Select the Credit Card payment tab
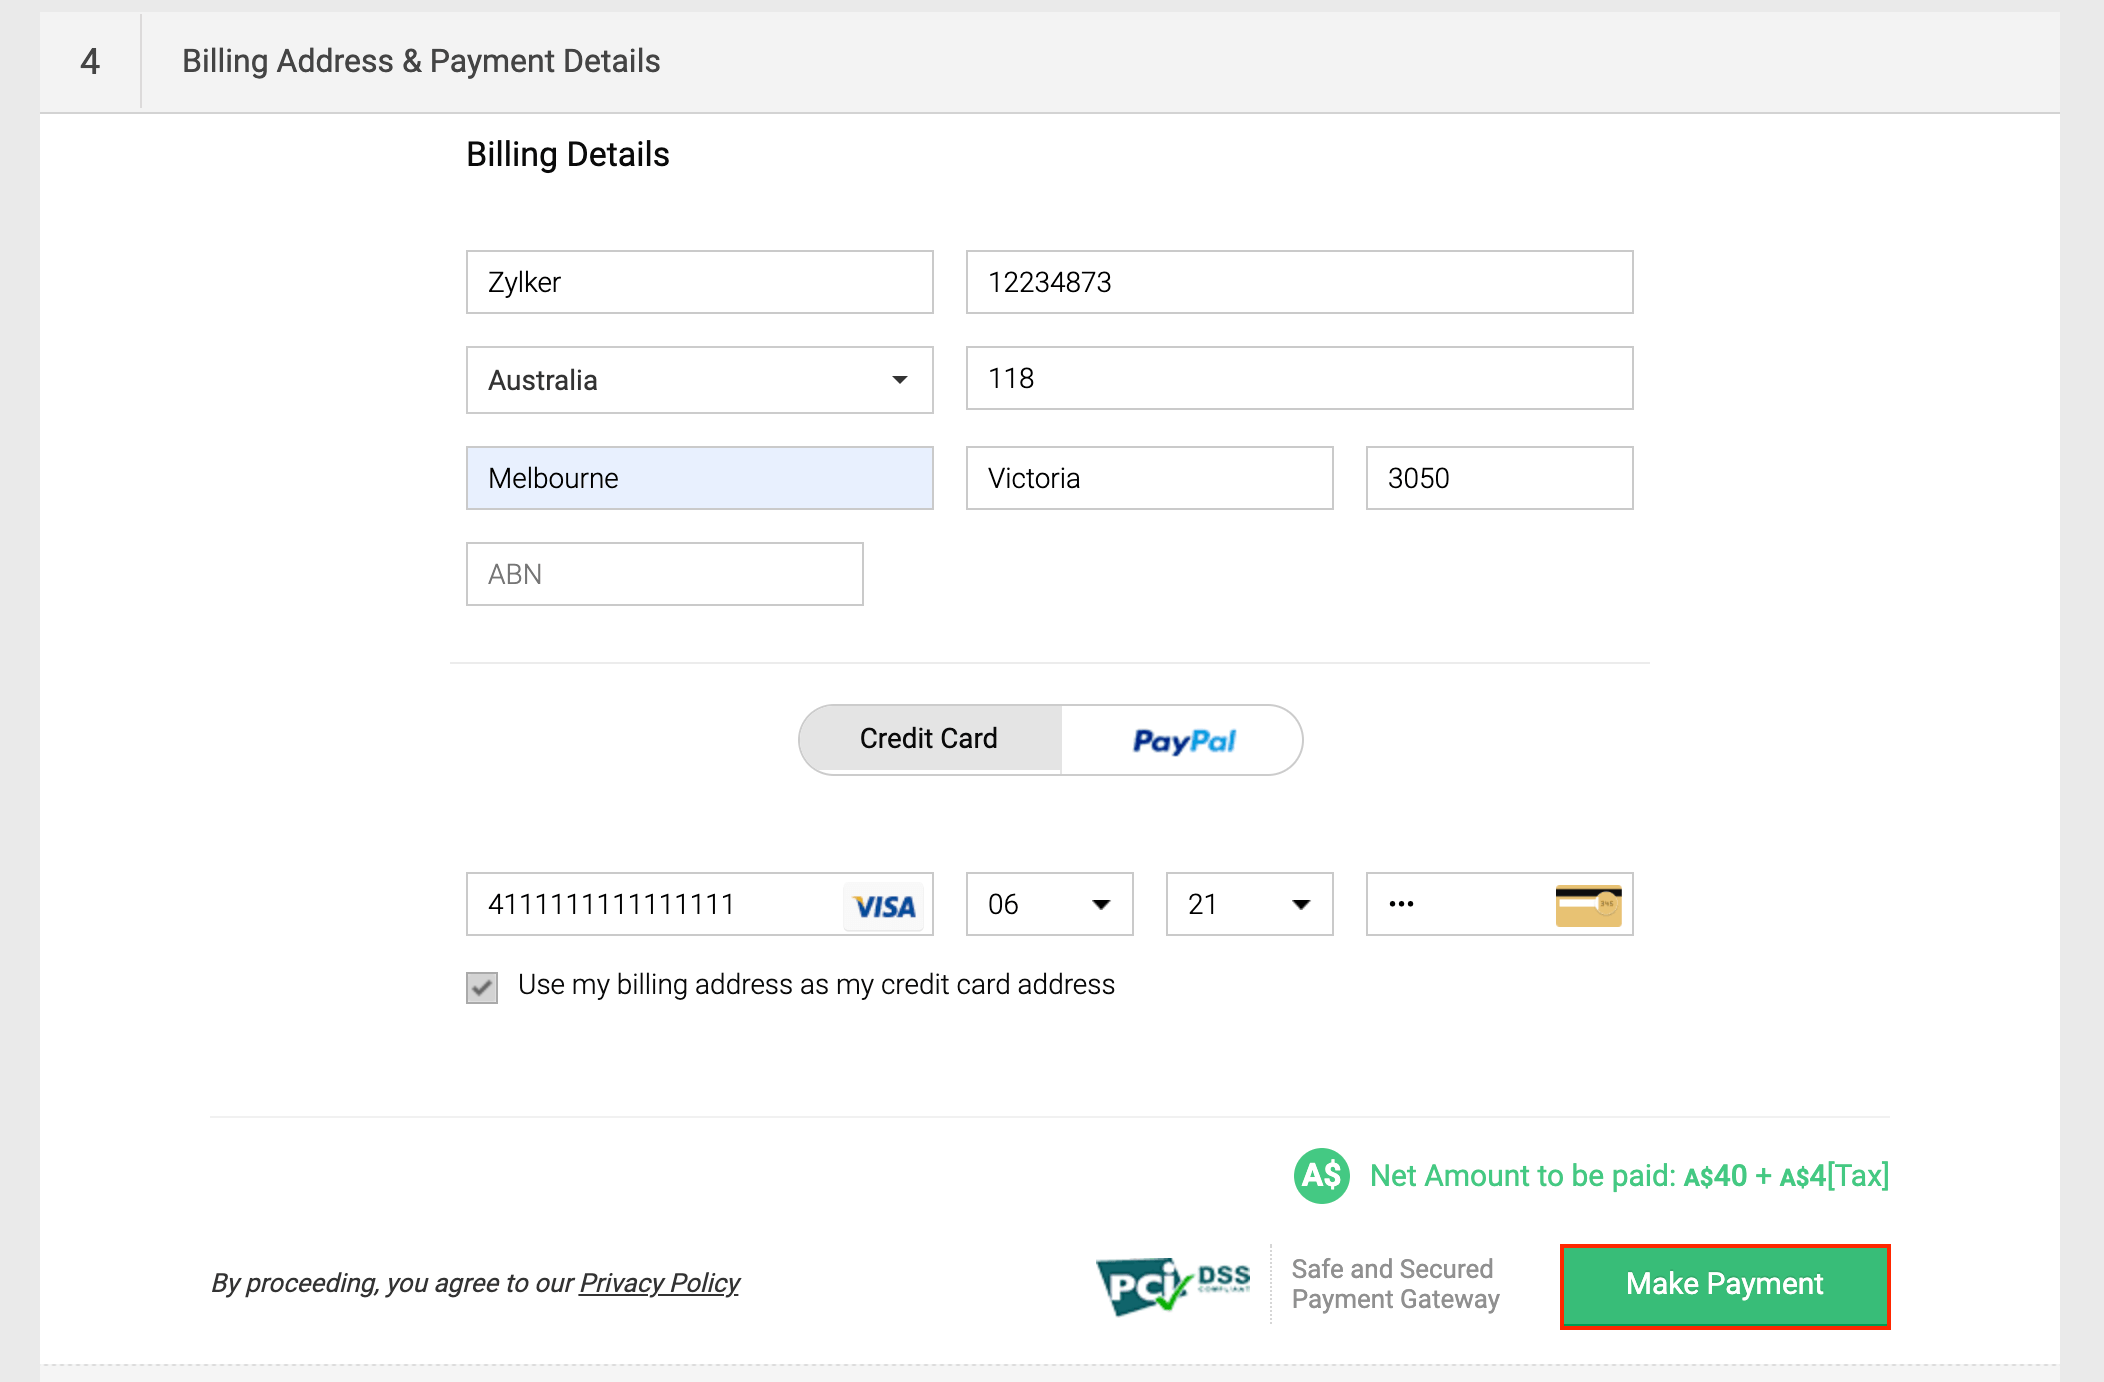This screenshot has height=1382, width=2104. click(x=929, y=739)
